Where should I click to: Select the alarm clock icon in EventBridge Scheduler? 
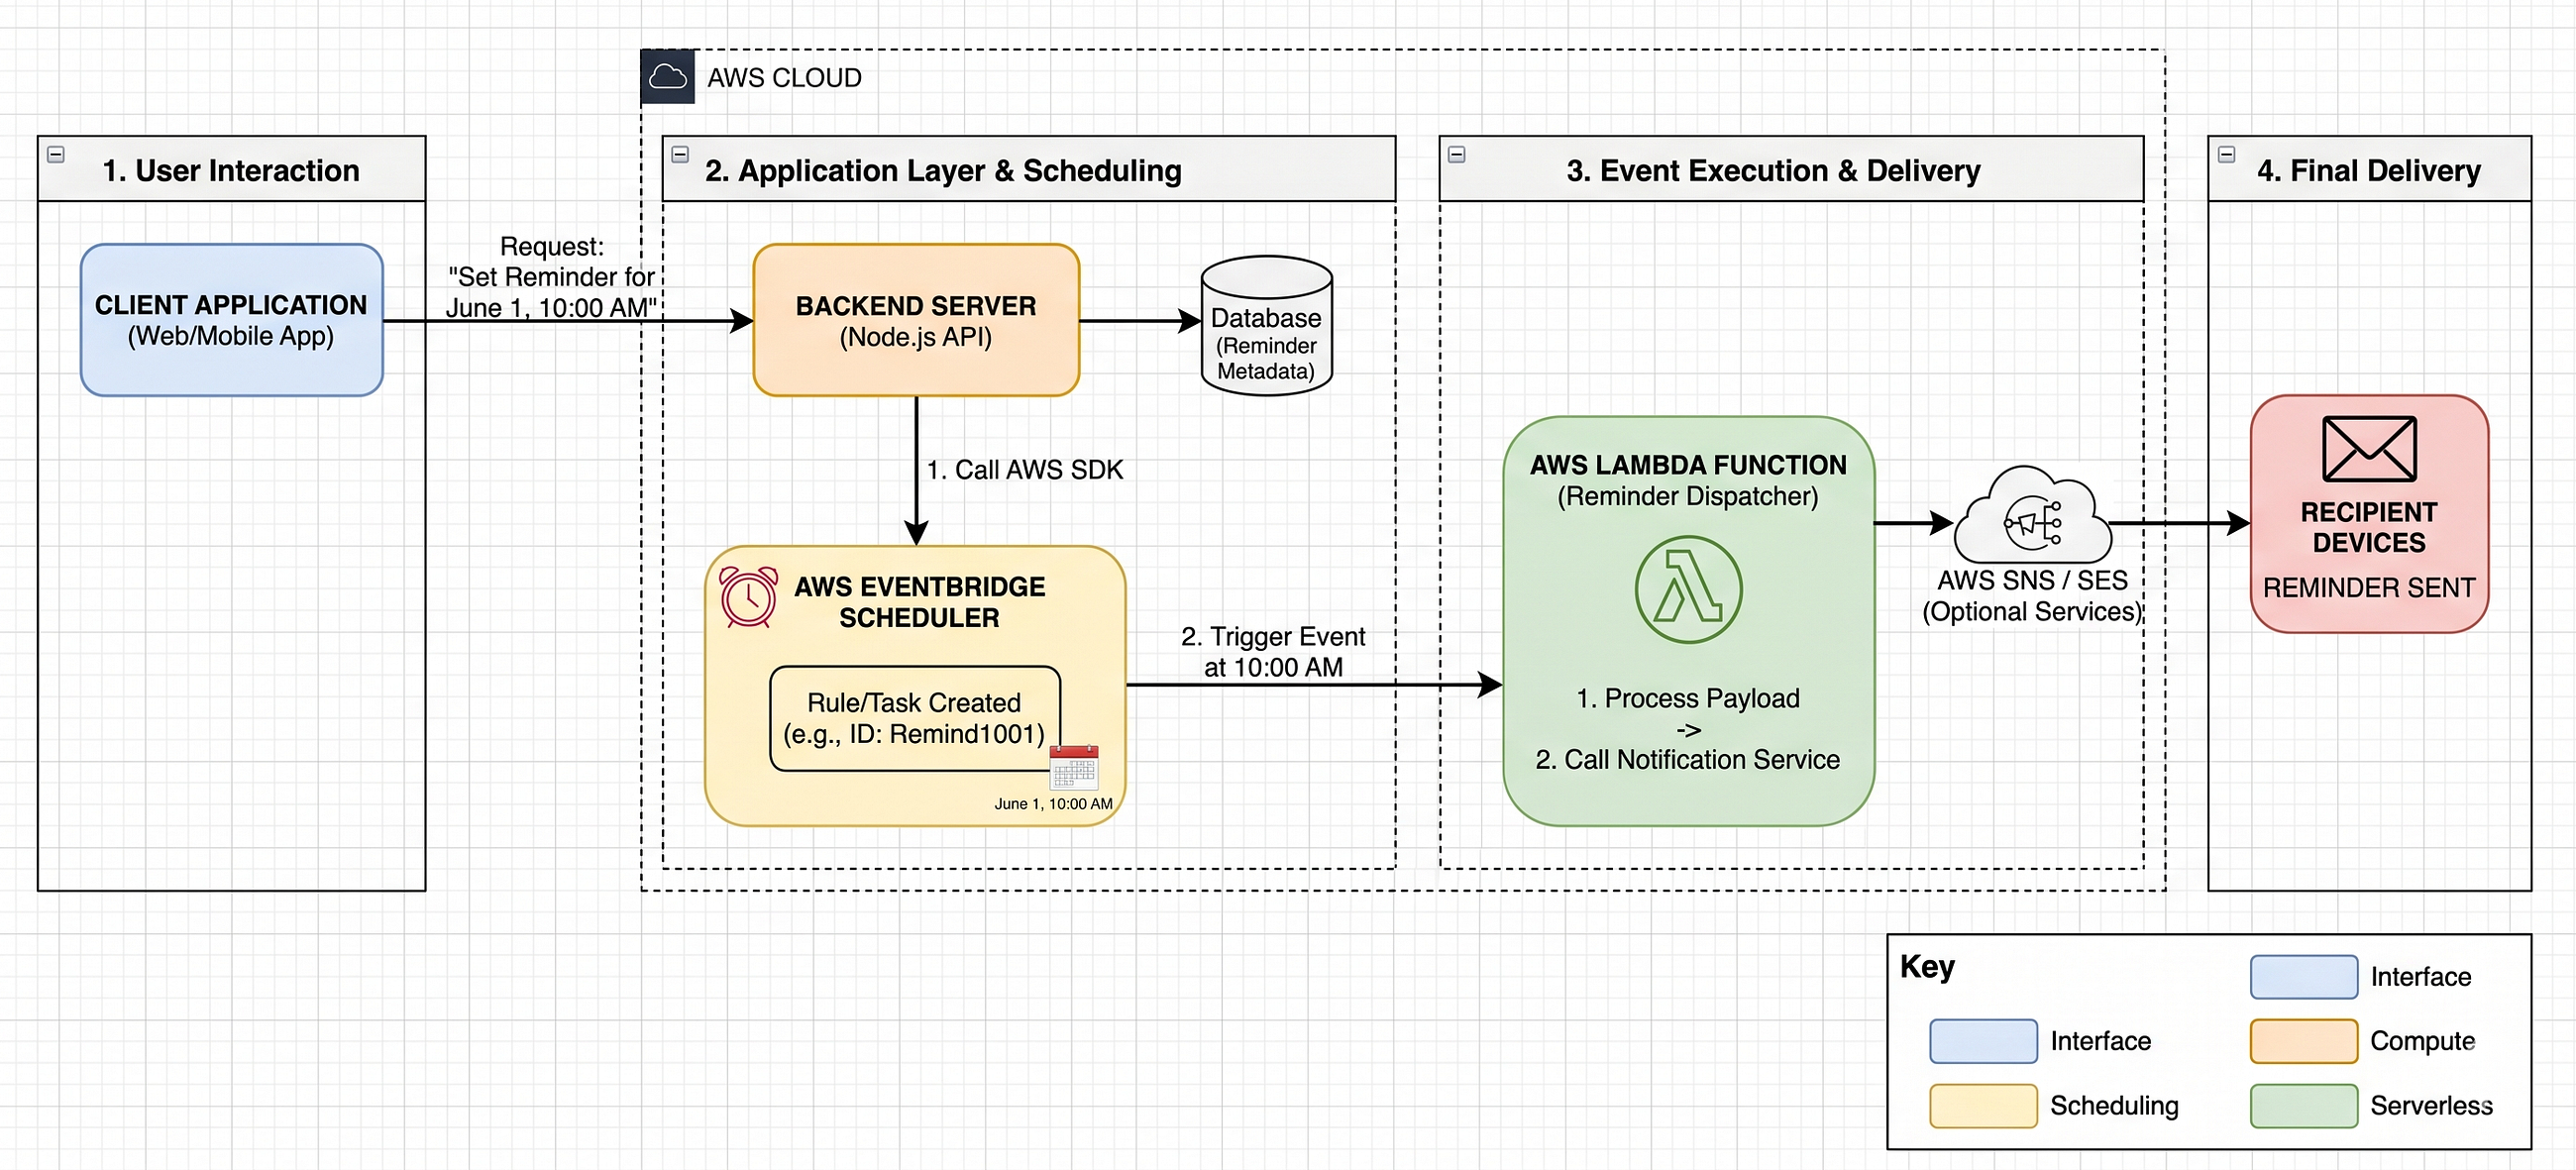(x=748, y=597)
